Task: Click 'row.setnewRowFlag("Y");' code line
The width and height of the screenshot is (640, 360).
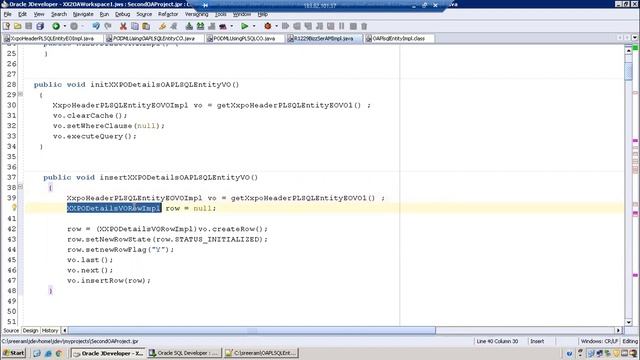Action: [120, 249]
